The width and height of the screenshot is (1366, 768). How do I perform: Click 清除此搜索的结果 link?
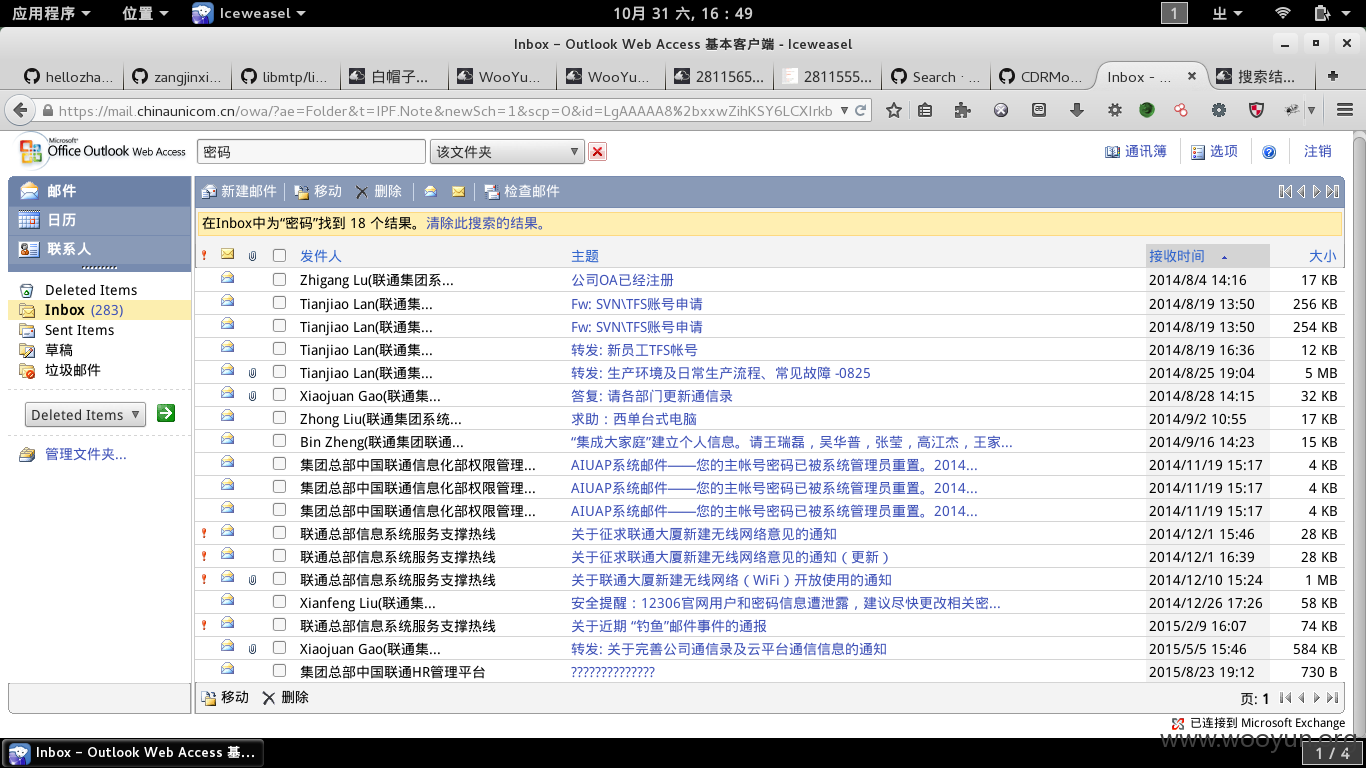486,223
